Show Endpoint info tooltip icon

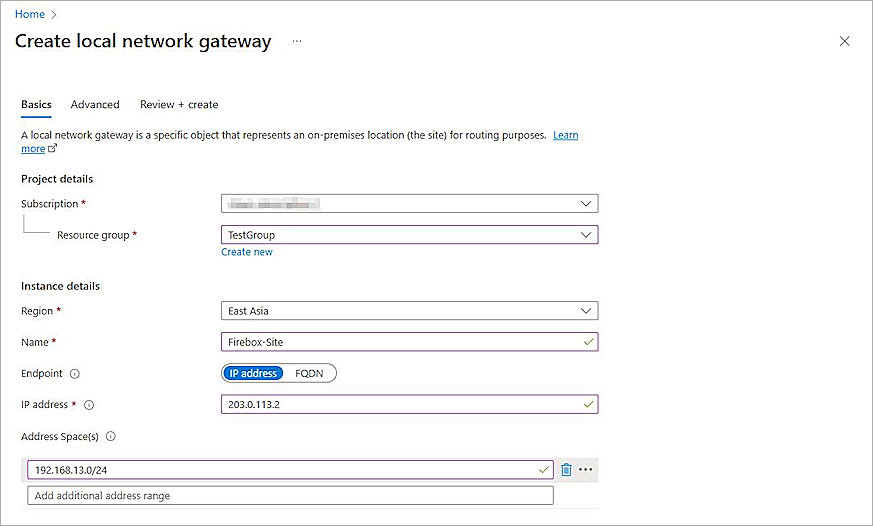pyautogui.click(x=75, y=374)
